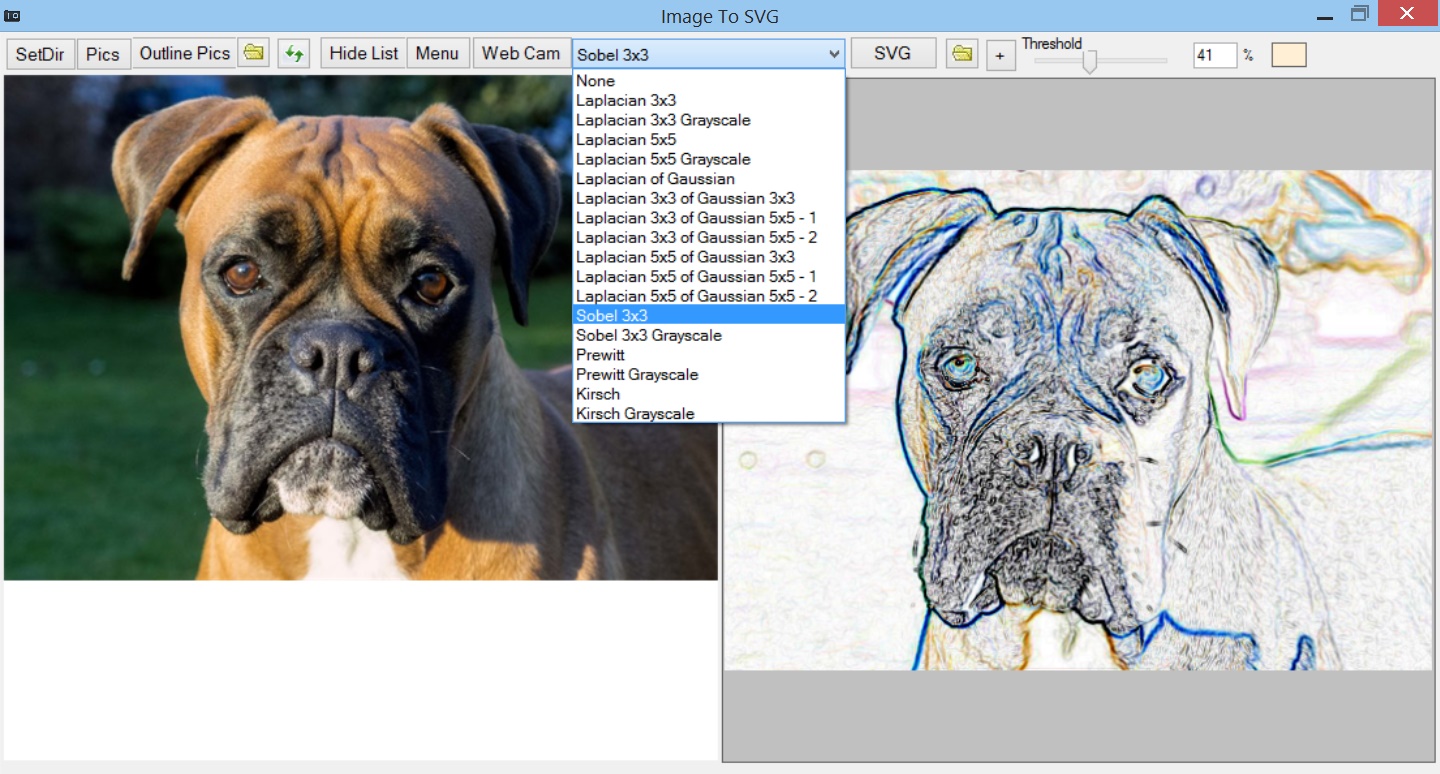This screenshot has width=1440, height=774.
Task: Click the SVG export button
Action: (893, 54)
